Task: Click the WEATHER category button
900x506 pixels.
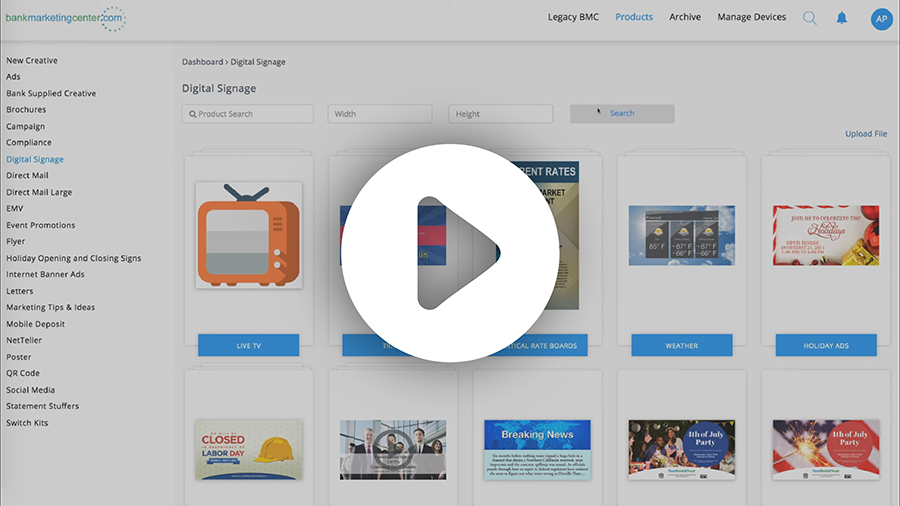Action: pos(681,346)
